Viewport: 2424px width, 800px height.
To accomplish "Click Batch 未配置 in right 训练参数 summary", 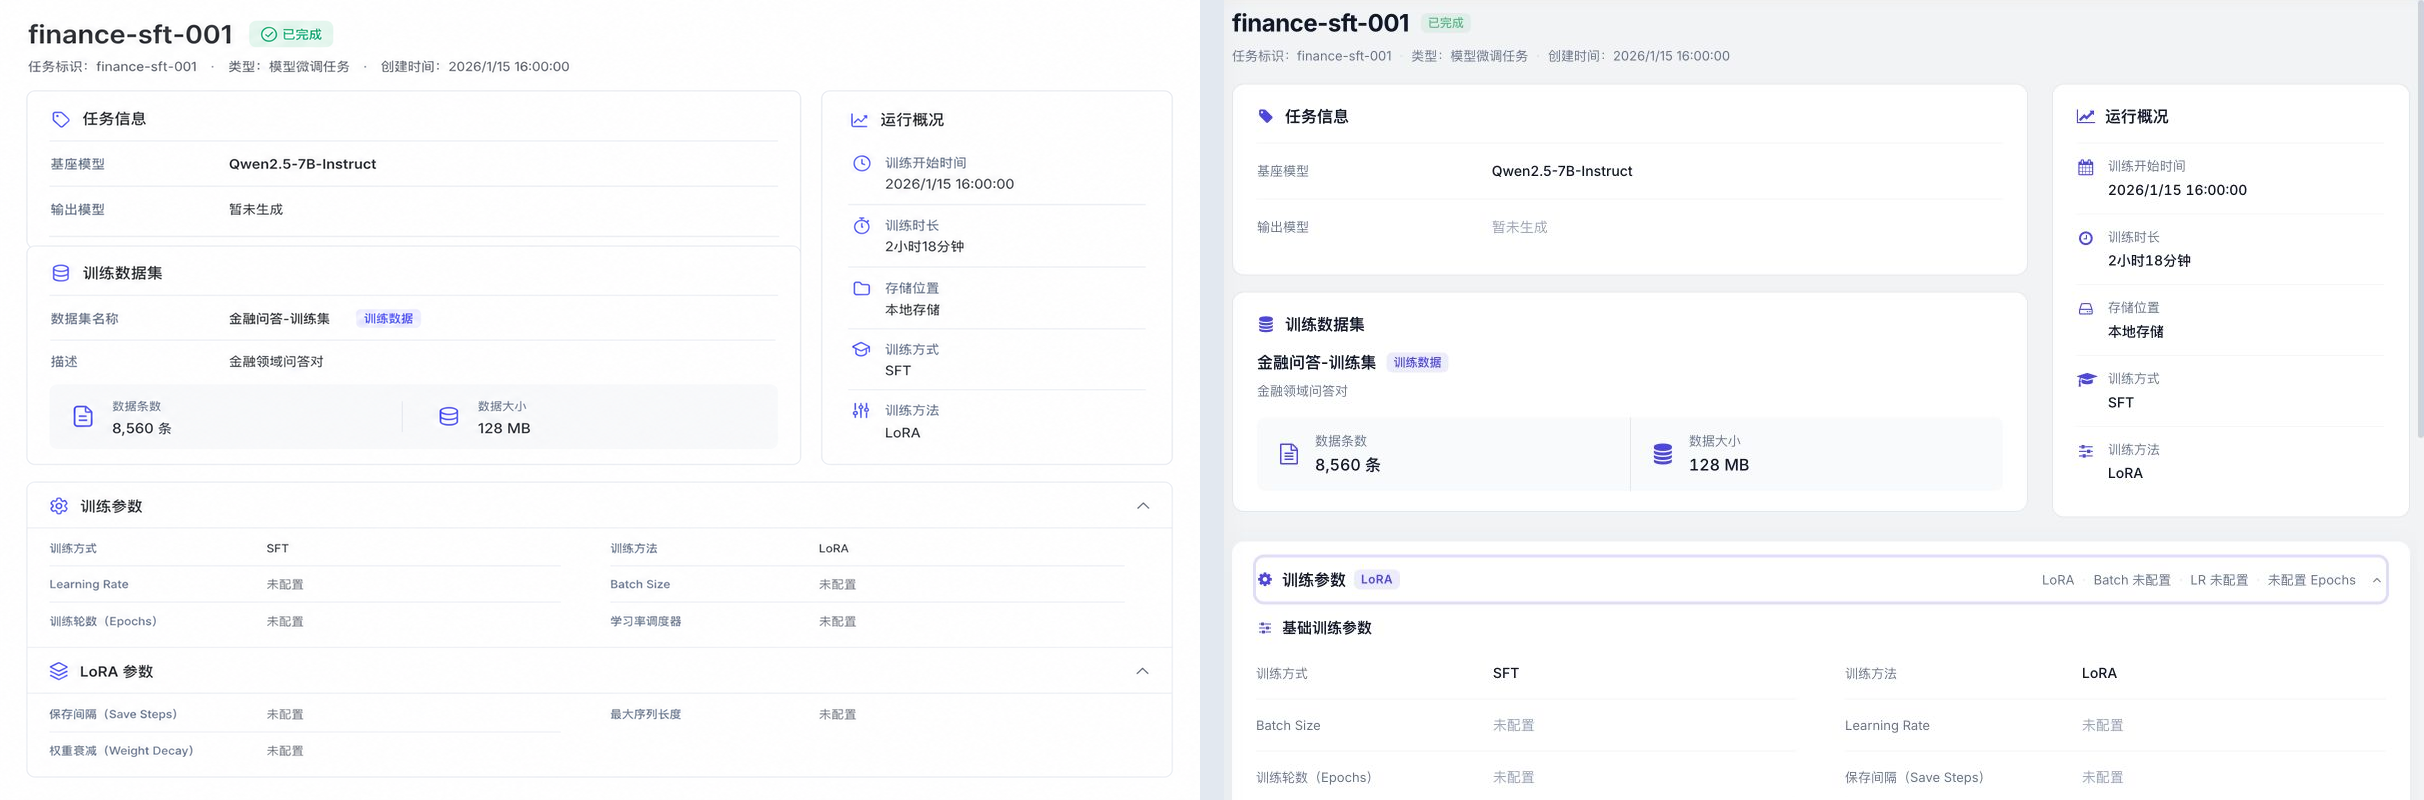I will 2132,580.
